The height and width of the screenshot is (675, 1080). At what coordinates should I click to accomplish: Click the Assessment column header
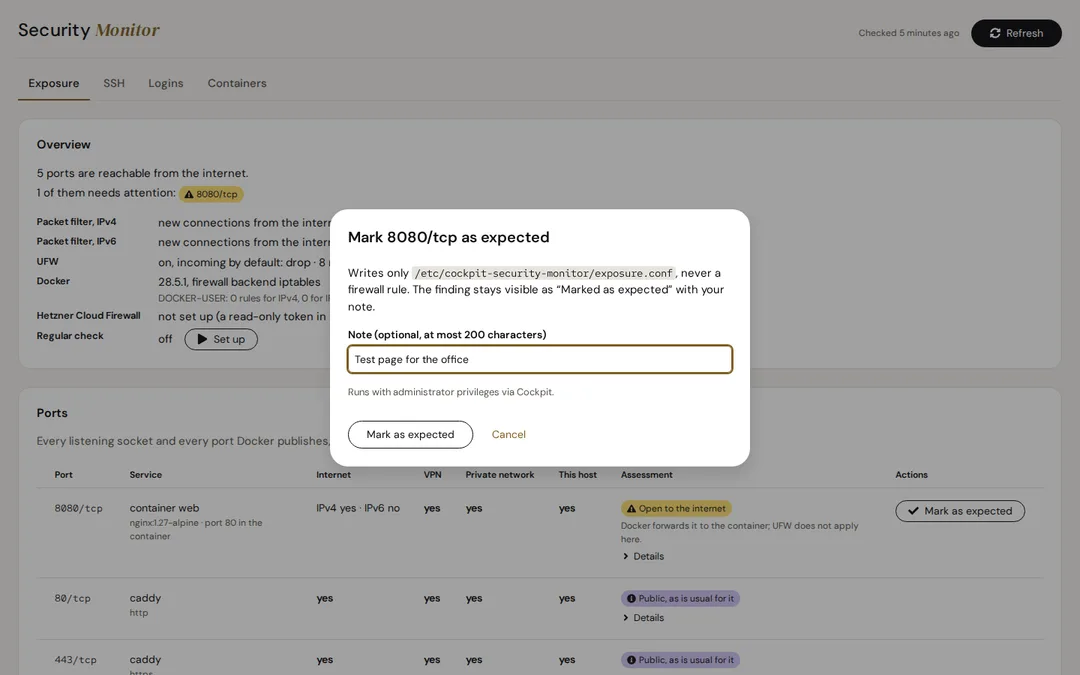(647, 475)
